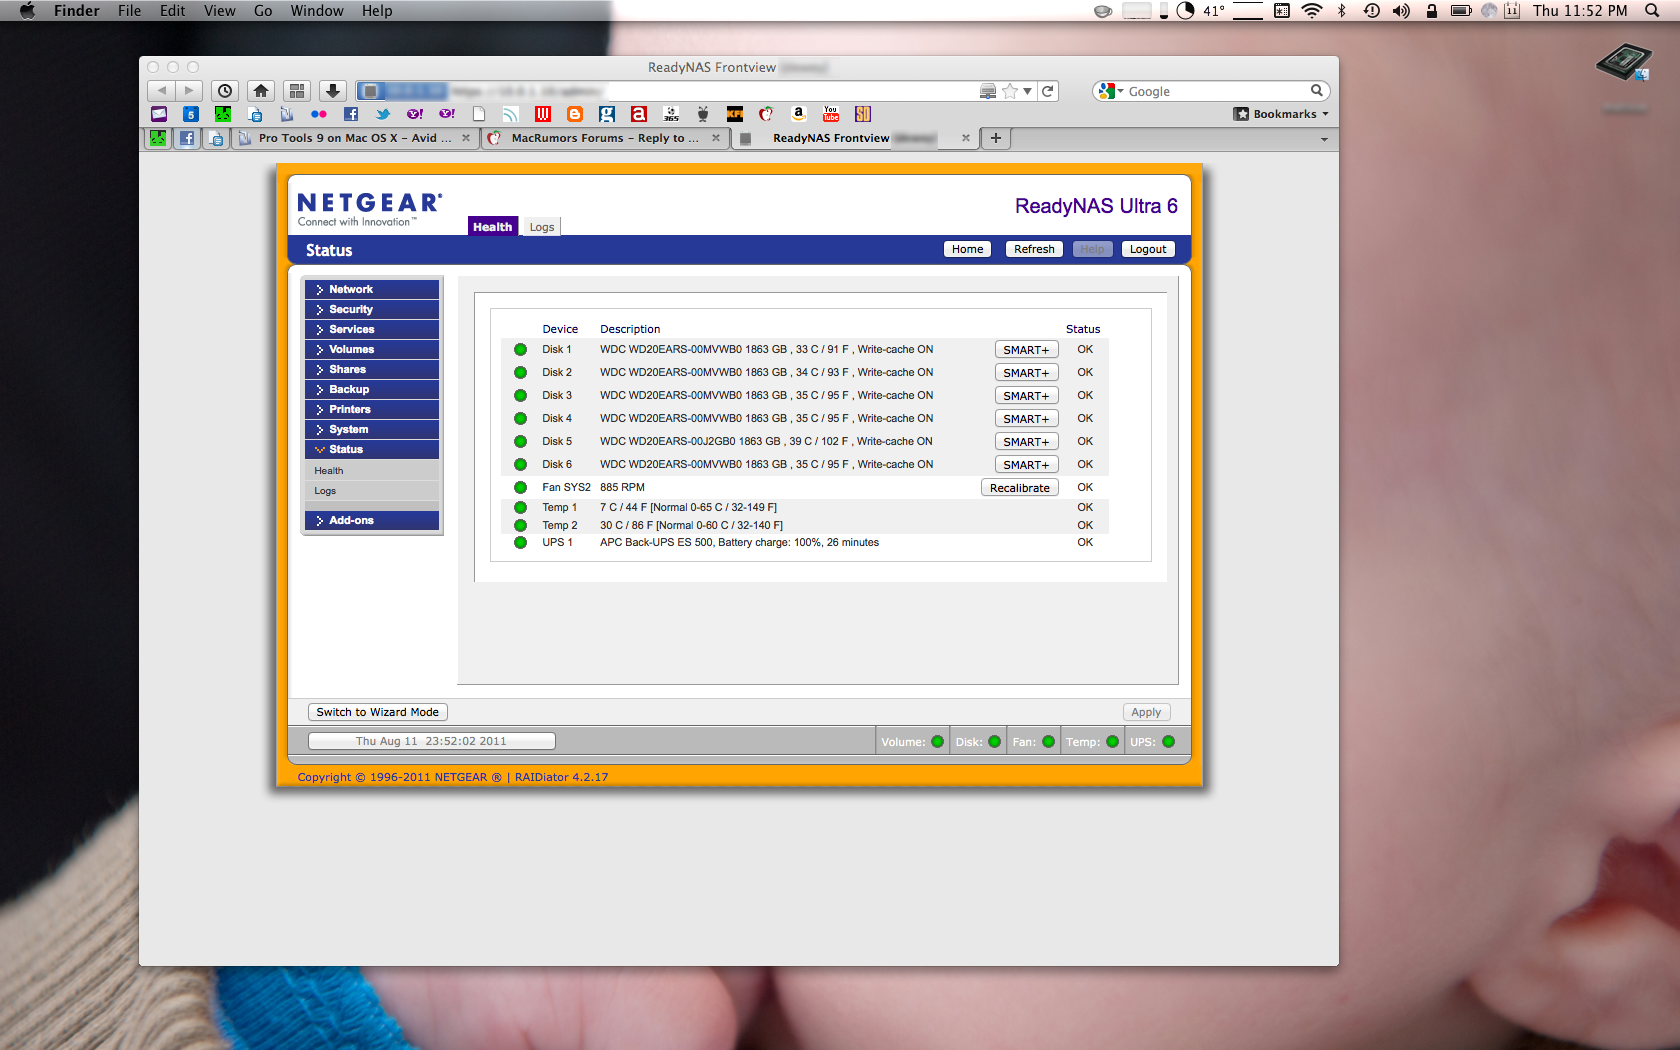This screenshot has width=1680, height=1050.
Task: Expand the Printers sidebar section
Action: point(372,409)
